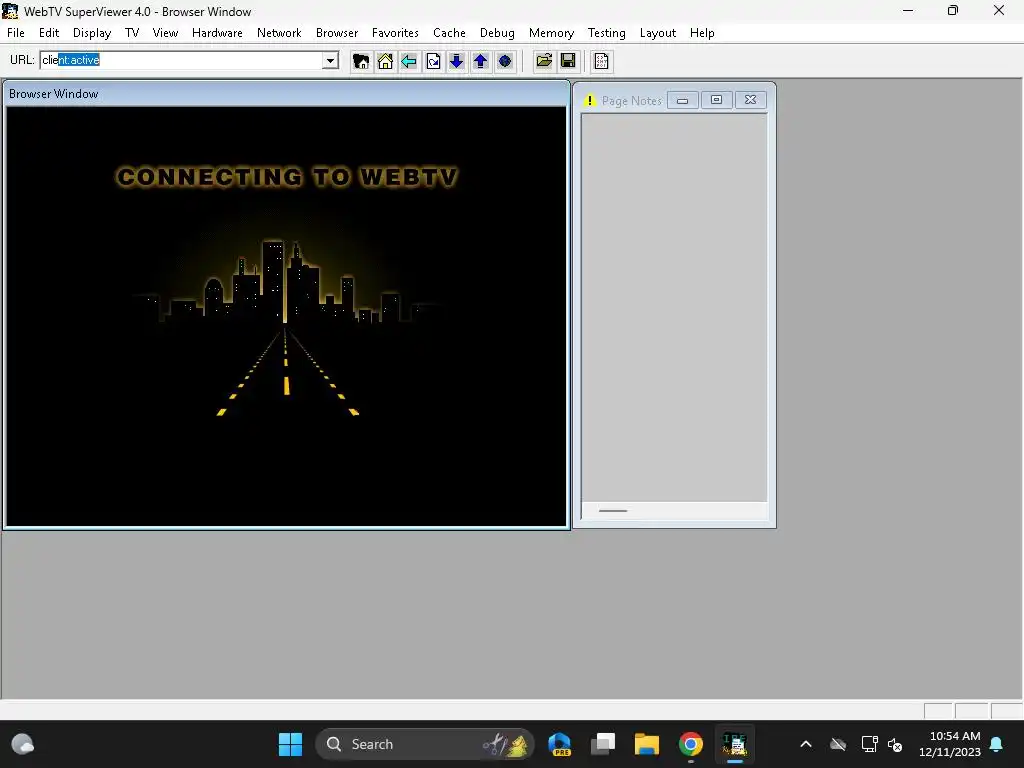Click the yellow warning icon in Page Notes

[x=590, y=101]
